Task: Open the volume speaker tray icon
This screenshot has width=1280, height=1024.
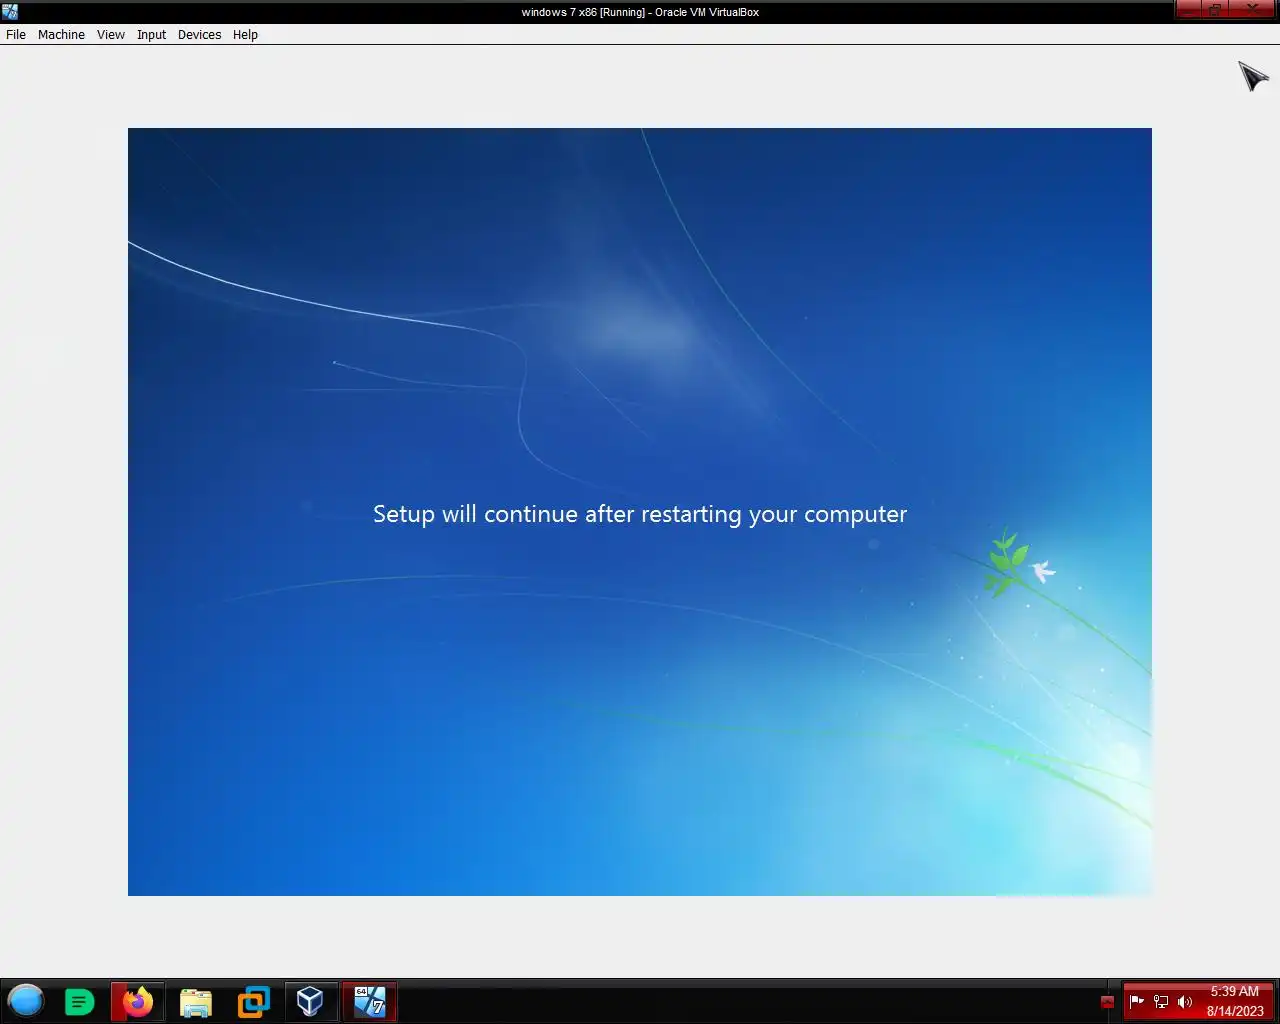Action: click(1185, 1001)
